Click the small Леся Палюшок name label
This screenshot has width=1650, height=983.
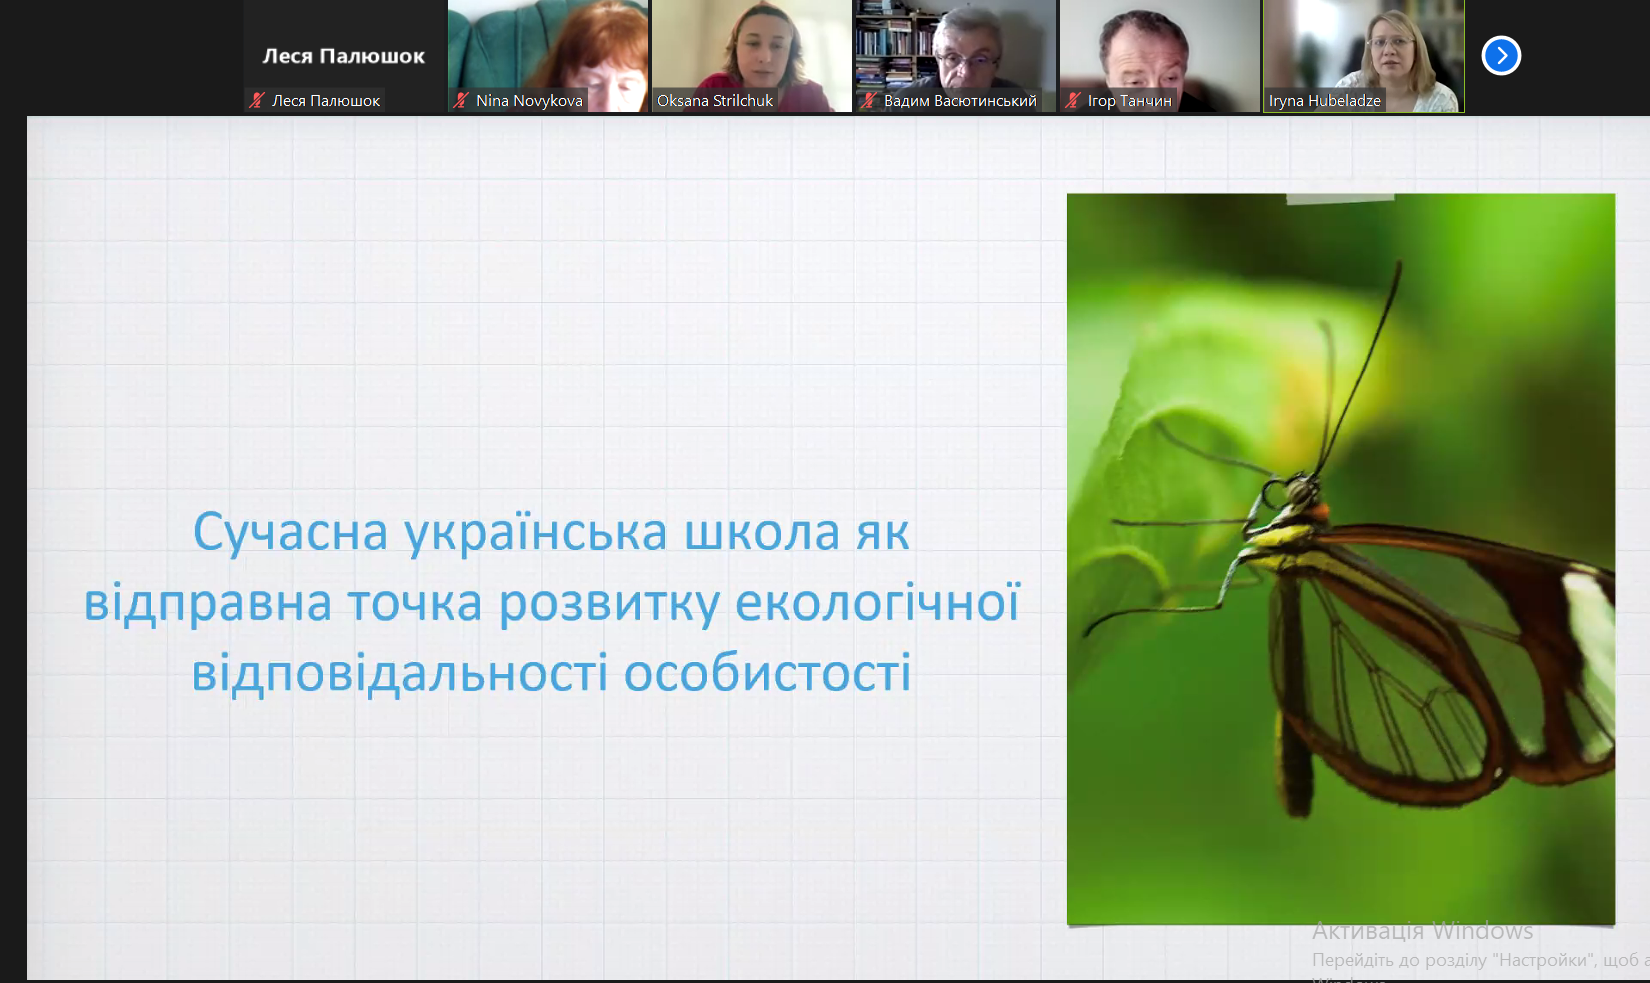coord(326,101)
